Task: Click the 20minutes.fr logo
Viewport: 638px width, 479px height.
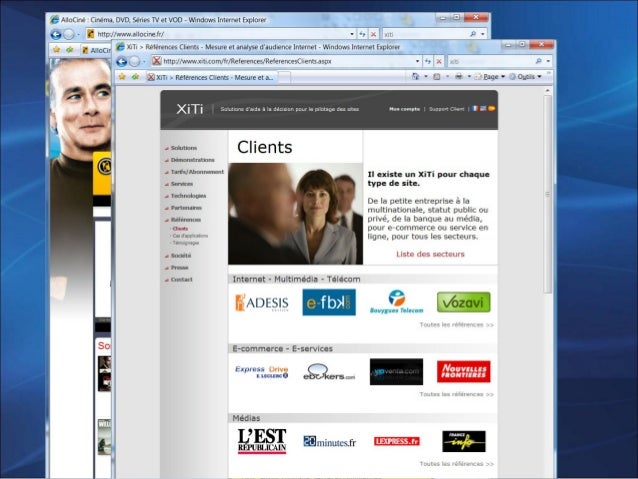Action: [x=329, y=442]
